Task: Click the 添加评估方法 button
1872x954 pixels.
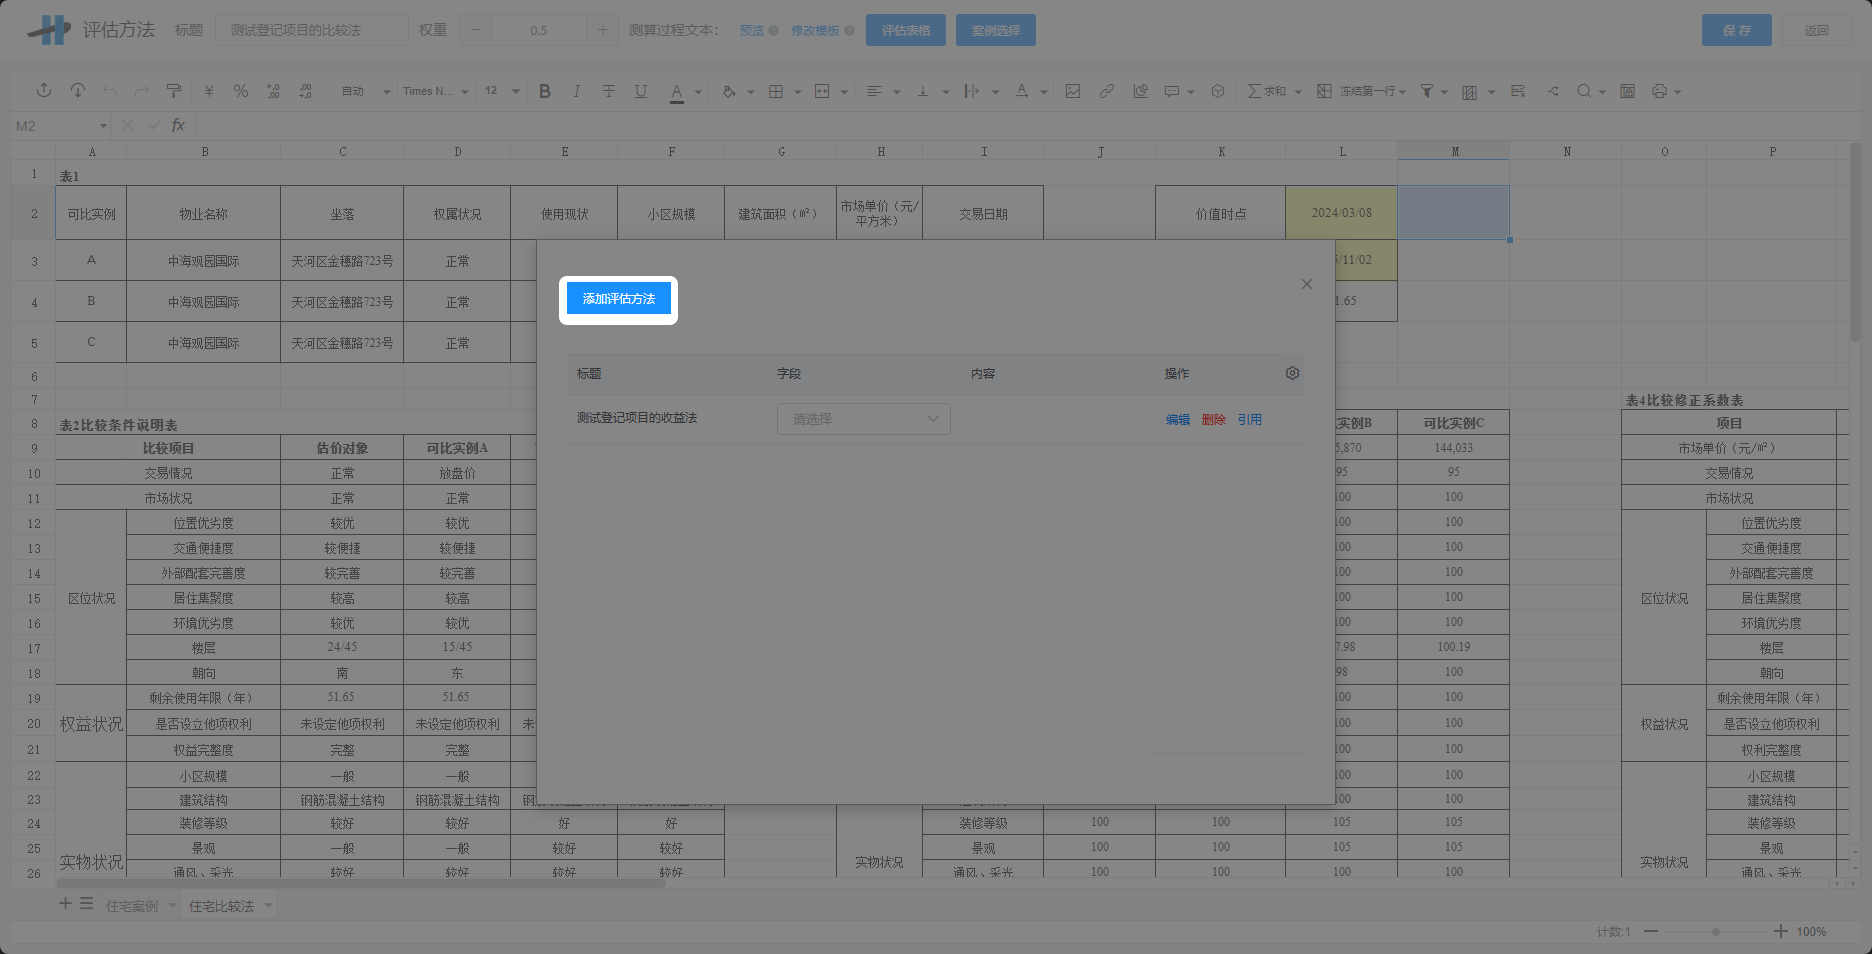Action: tap(618, 299)
